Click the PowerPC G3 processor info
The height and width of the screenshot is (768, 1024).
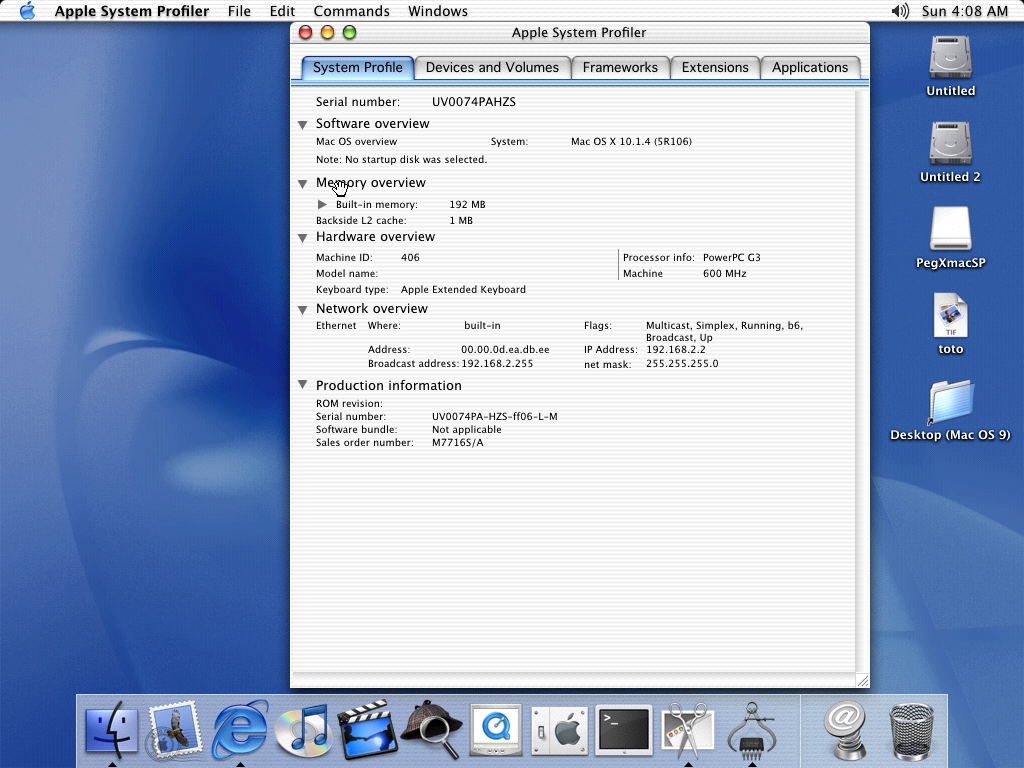click(731, 257)
